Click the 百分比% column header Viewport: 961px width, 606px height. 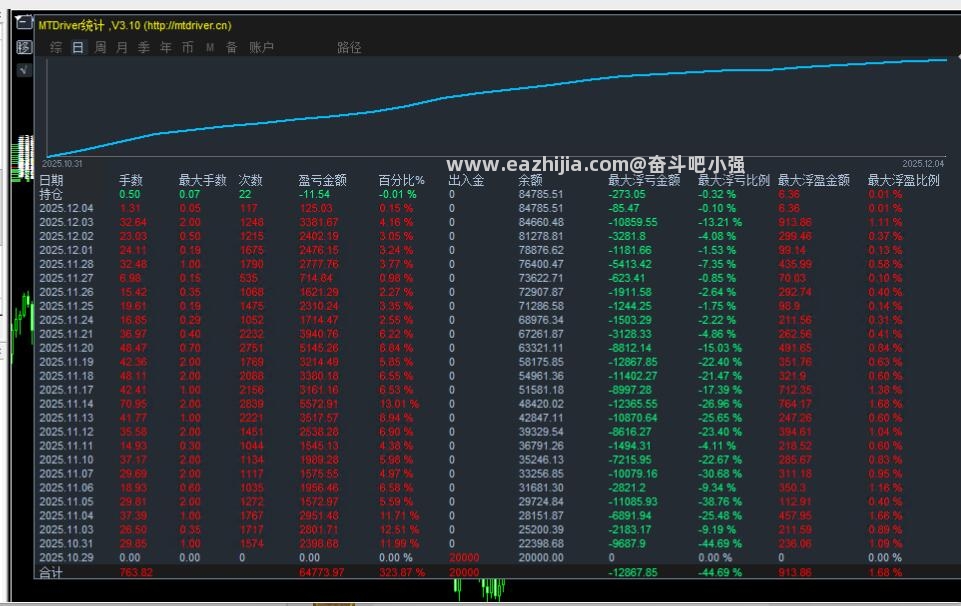[x=401, y=180]
